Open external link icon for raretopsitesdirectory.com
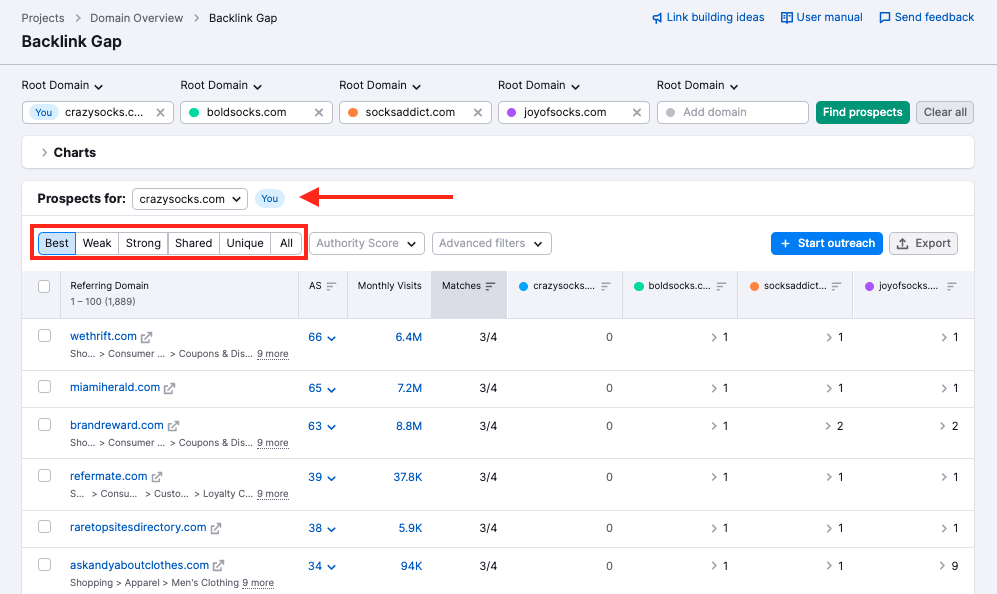Viewport: 997px width, 594px height. (x=216, y=528)
